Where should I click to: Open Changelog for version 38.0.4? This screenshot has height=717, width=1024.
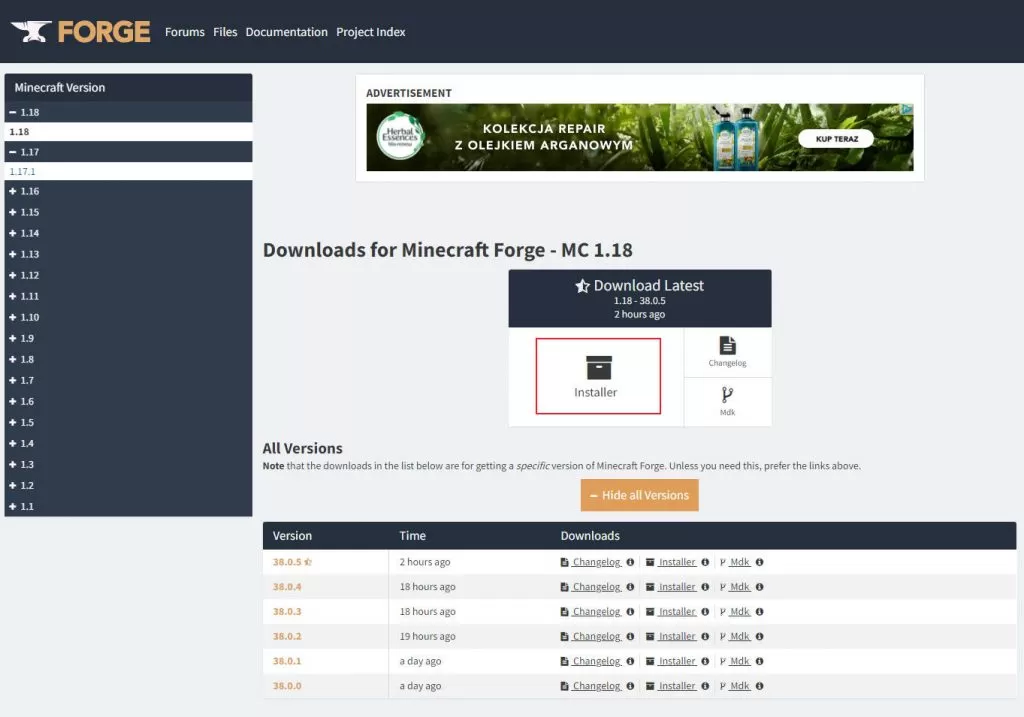coord(596,586)
